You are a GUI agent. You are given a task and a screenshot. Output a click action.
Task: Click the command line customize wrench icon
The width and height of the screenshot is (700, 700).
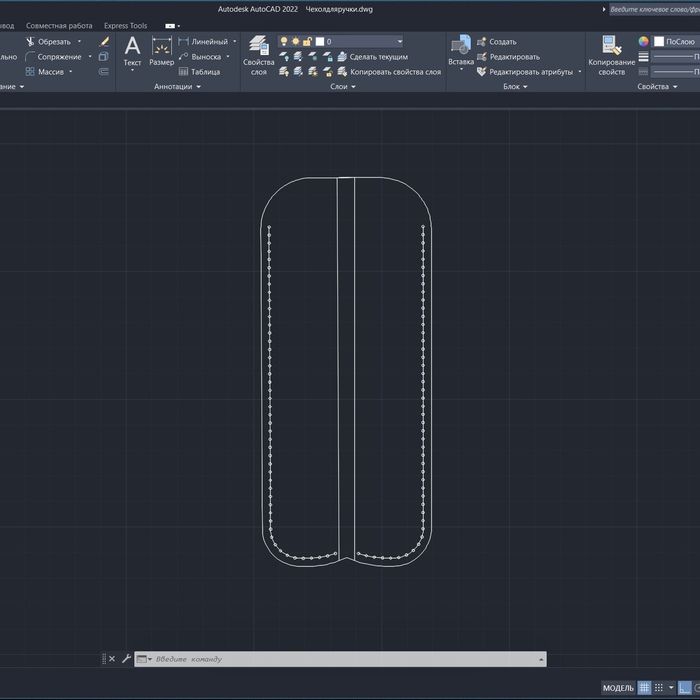pos(126,659)
